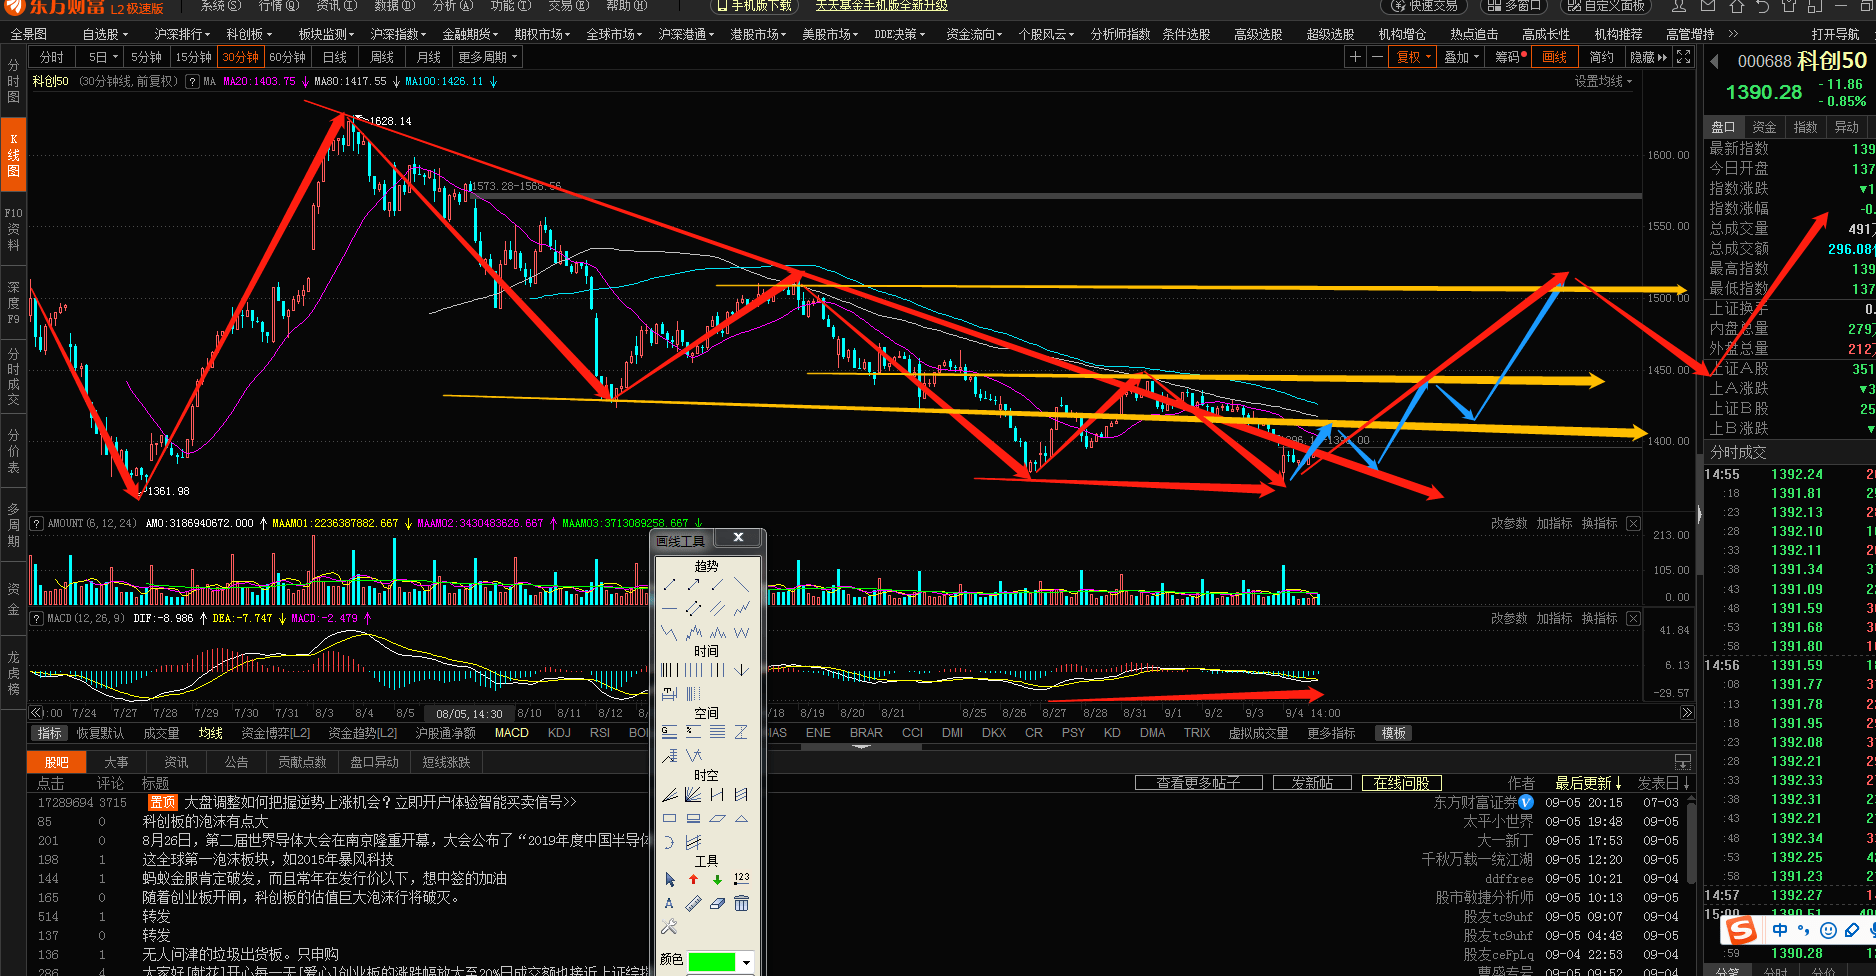Place a green down-arrow marker
The width and height of the screenshot is (1876, 976).
717,879
